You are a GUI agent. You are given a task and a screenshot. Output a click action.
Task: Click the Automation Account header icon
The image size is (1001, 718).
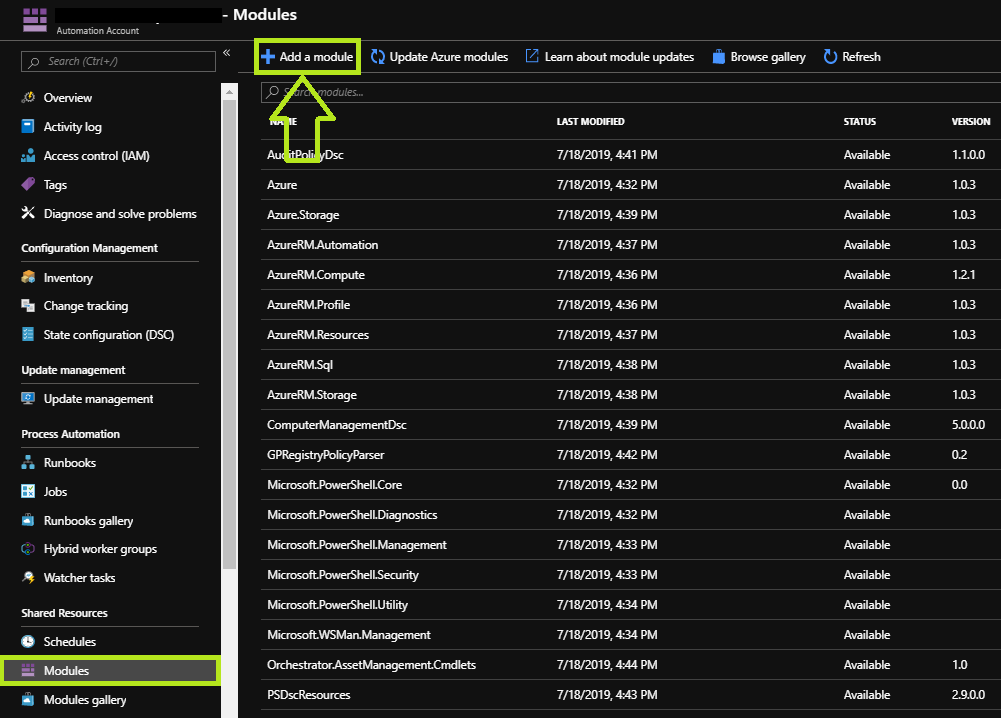coord(35,20)
